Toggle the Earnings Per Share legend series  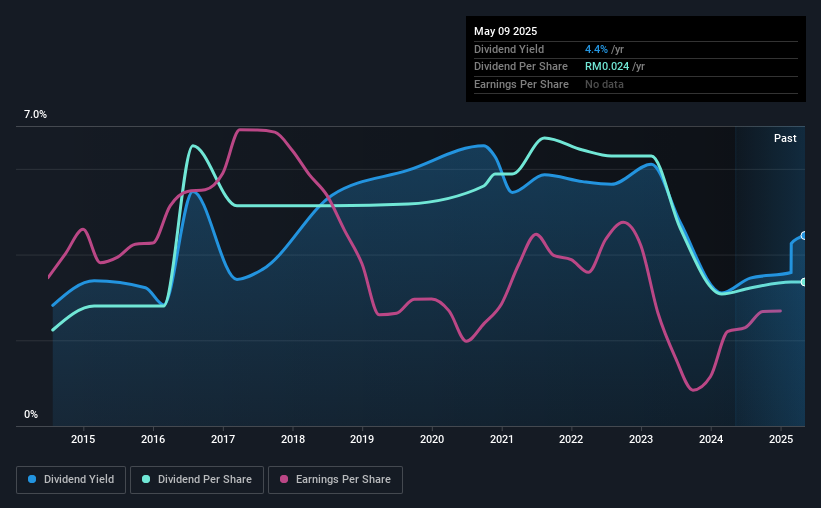pos(335,480)
